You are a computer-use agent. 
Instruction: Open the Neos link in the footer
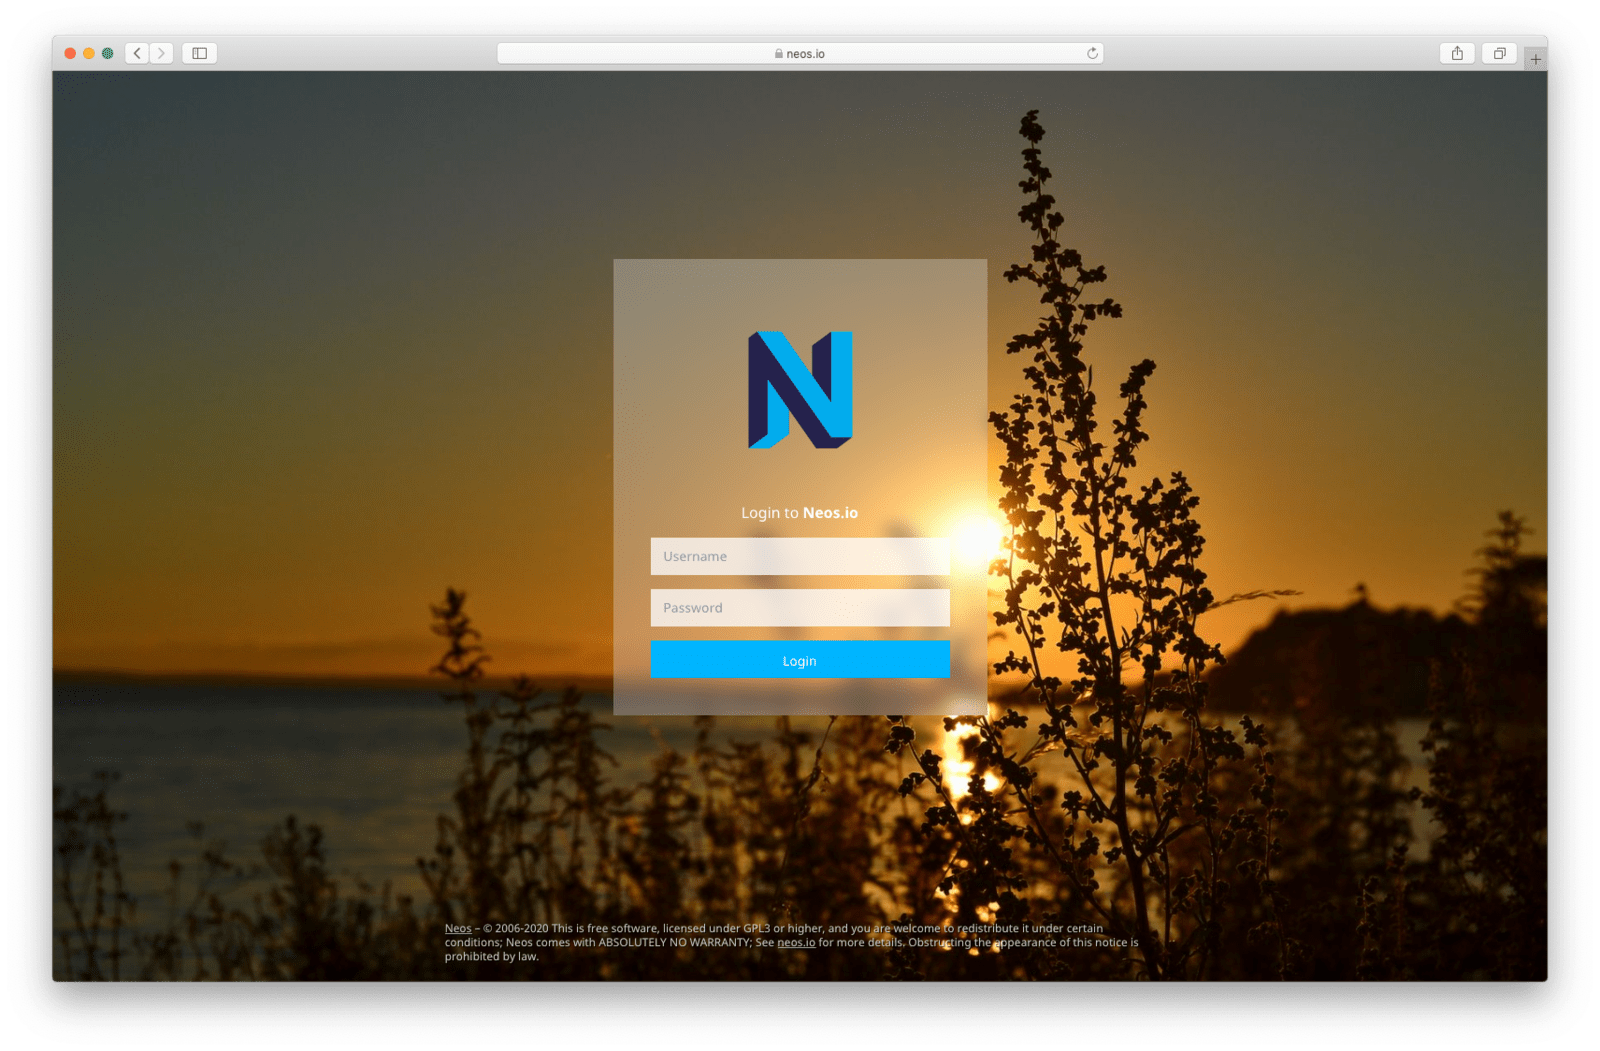458,929
